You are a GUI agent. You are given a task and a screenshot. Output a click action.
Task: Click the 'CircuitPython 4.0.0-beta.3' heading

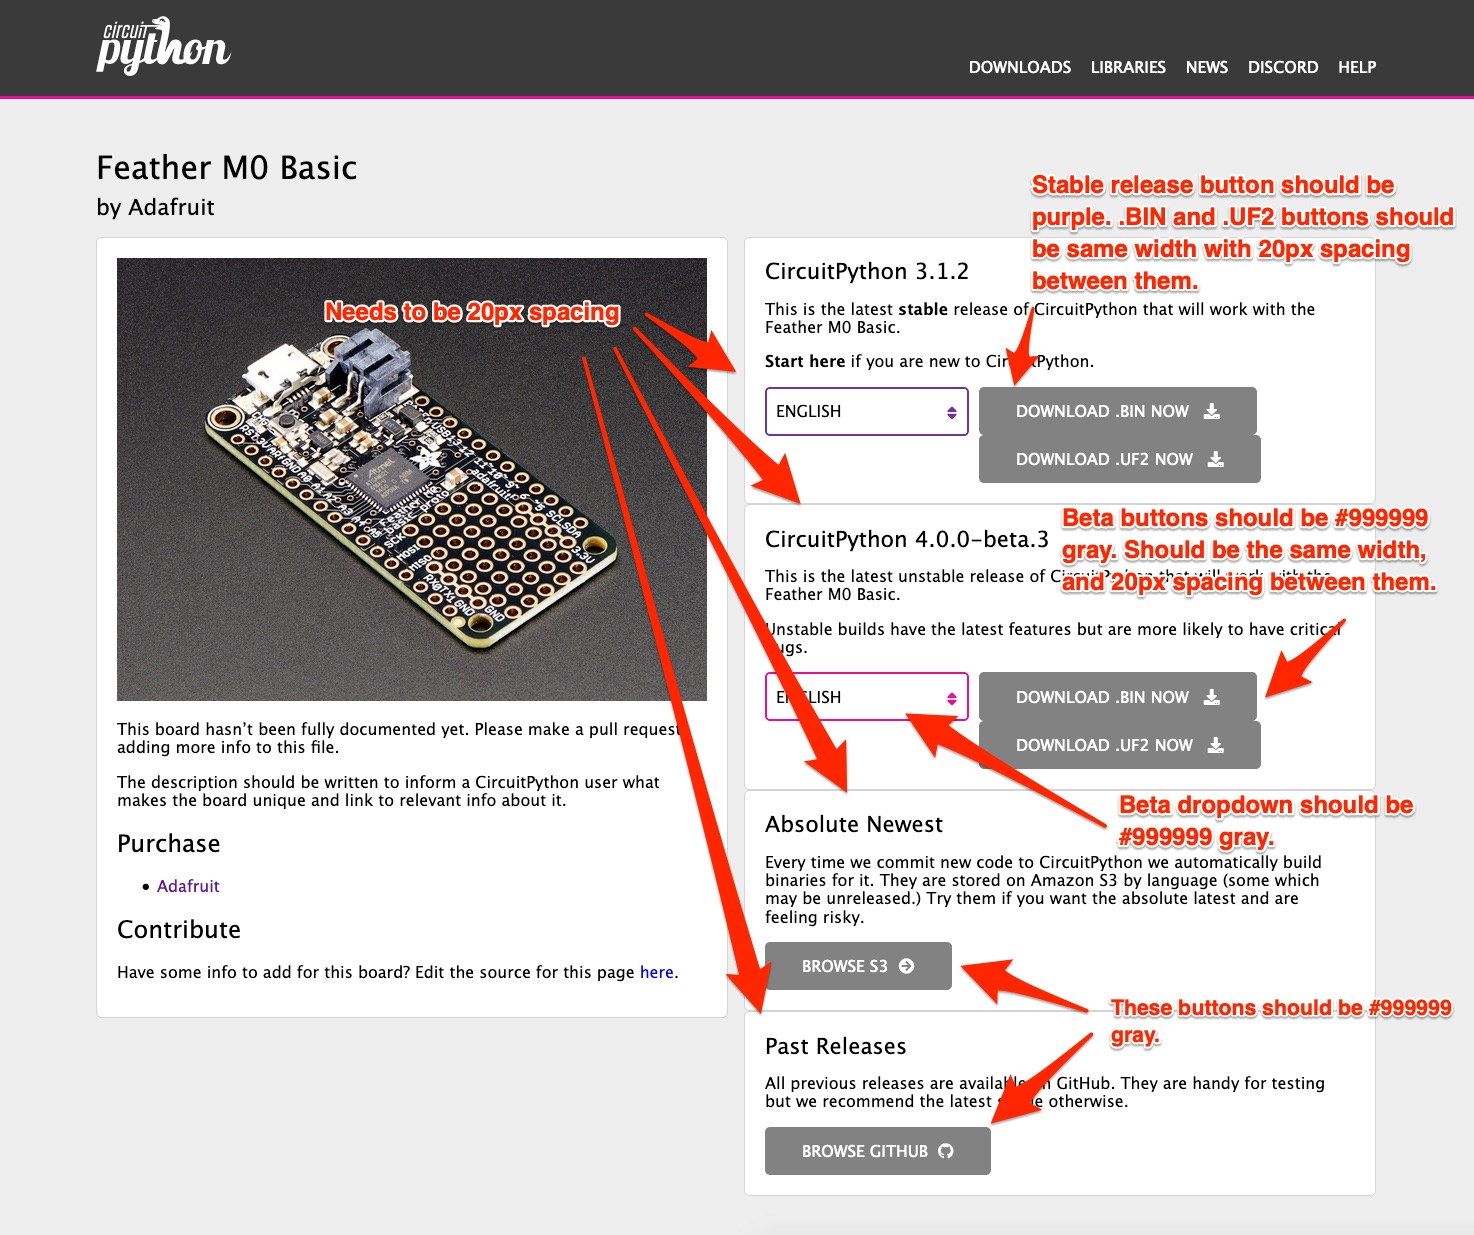pos(907,539)
